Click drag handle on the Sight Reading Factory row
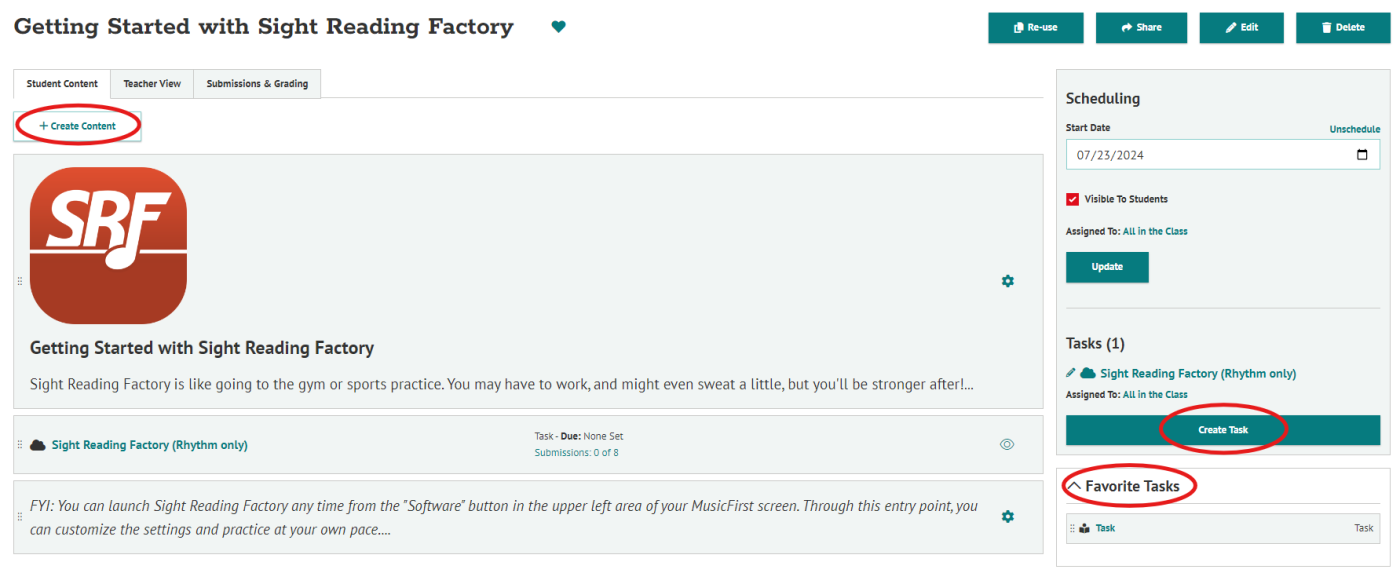Screen dimensions: 1400x573 pos(19,445)
